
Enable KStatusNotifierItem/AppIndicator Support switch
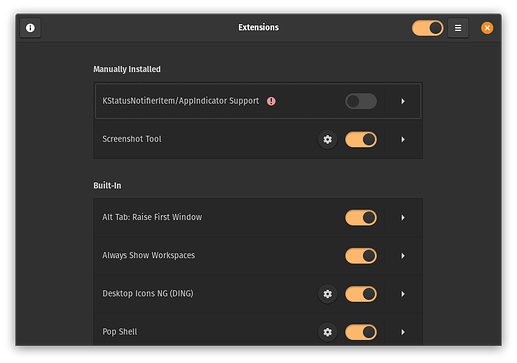pos(361,101)
